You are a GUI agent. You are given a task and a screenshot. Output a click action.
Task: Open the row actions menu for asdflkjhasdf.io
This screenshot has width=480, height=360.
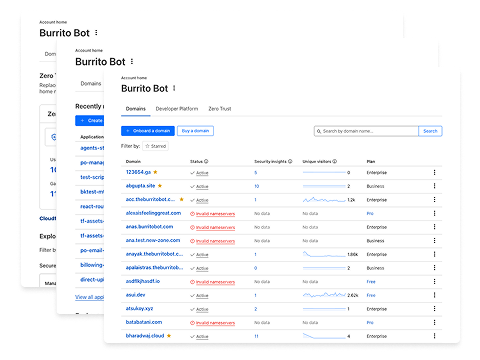click(x=434, y=282)
